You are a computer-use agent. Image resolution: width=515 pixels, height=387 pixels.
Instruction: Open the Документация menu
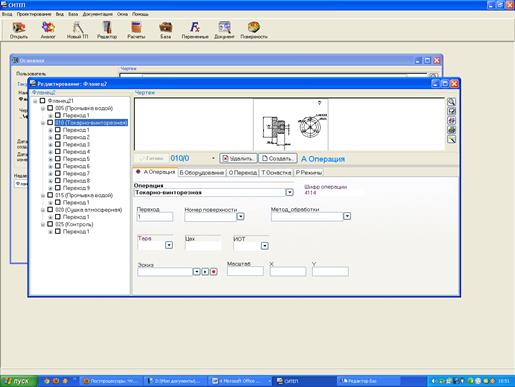[97, 14]
